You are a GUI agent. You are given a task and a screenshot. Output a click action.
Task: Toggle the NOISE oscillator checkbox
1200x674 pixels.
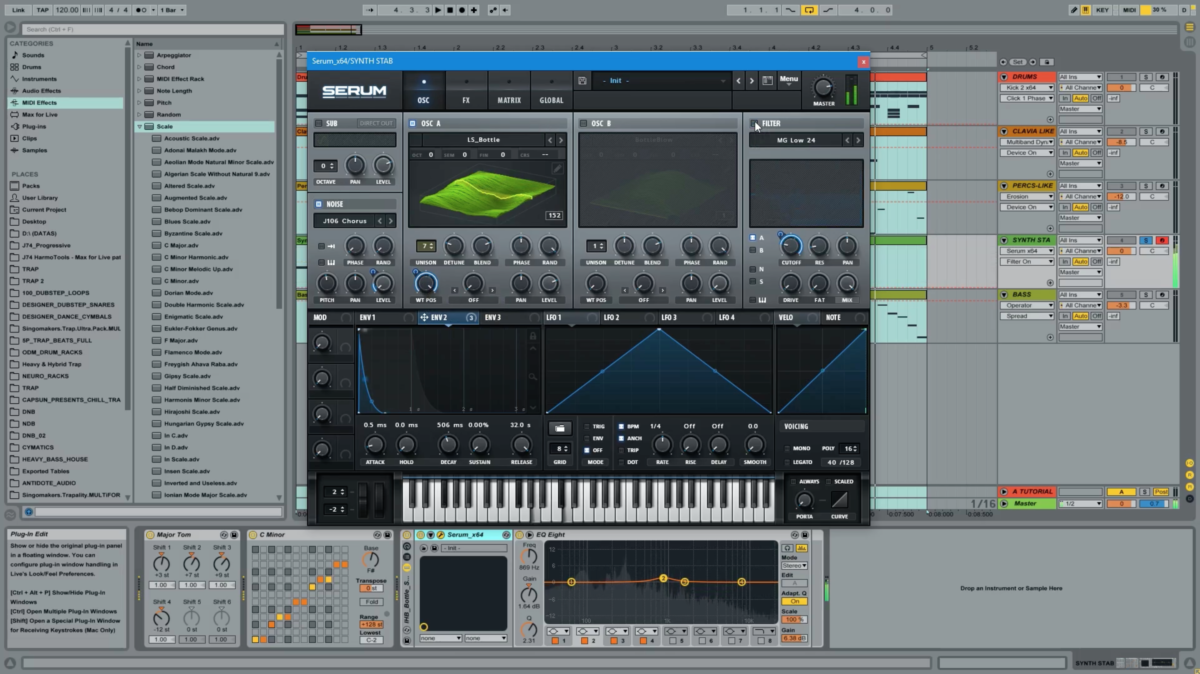(319, 204)
